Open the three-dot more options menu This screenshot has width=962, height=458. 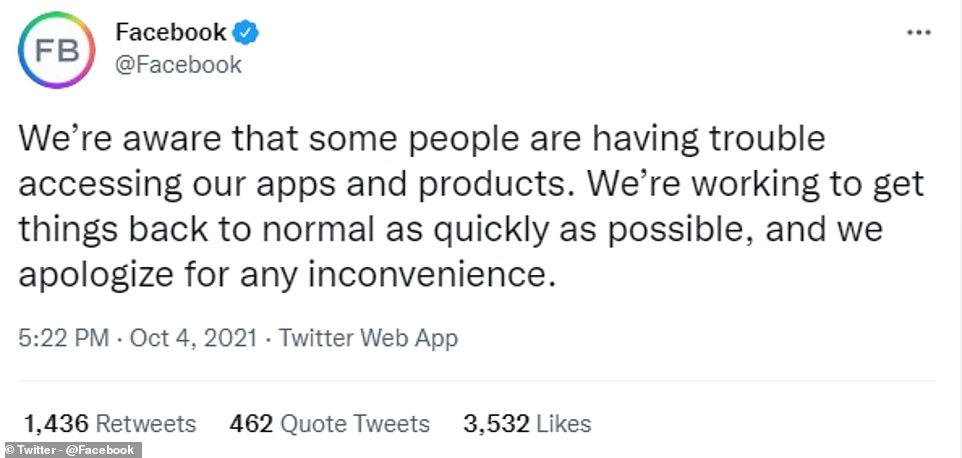click(917, 33)
